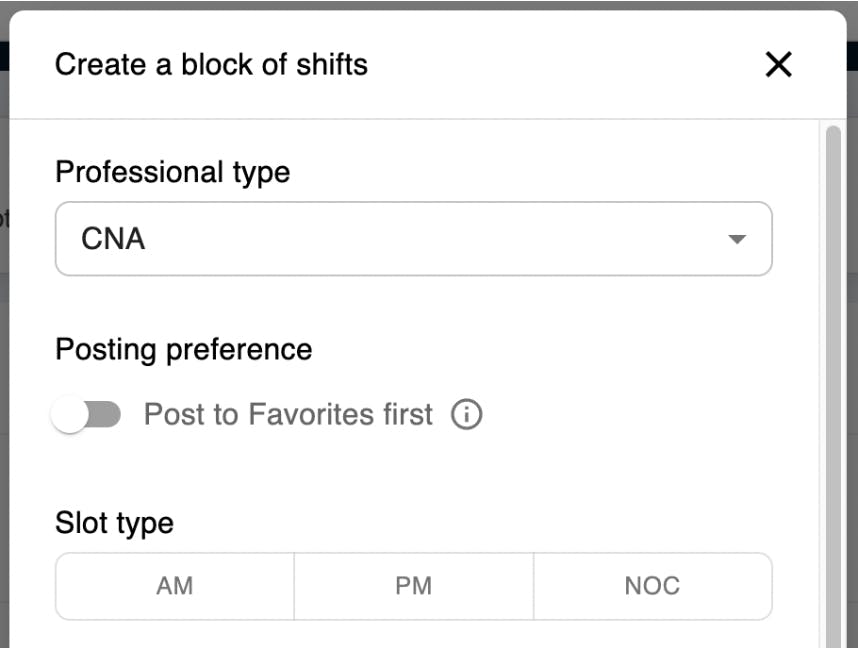This screenshot has width=858, height=648.
Task: Click the info icon beside Post to Favorites
Action: [x=466, y=414]
